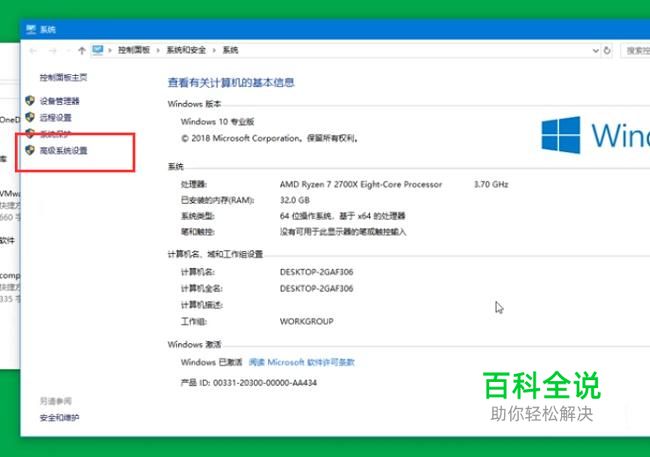The height and width of the screenshot is (457, 650).
Task: Go to 控制面板主页 control panel home
Action: point(63,77)
